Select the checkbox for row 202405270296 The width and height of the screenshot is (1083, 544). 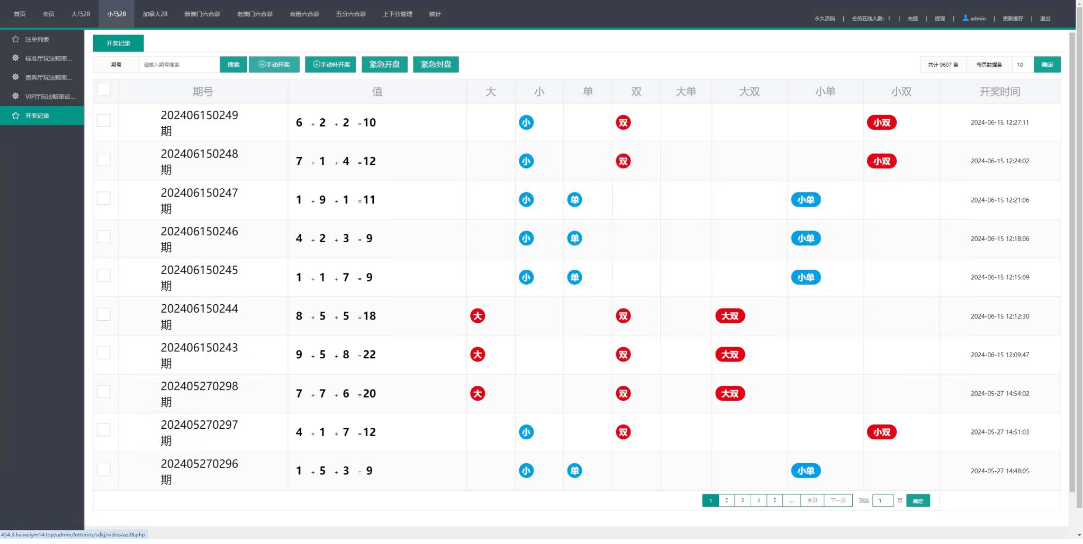[104, 469]
